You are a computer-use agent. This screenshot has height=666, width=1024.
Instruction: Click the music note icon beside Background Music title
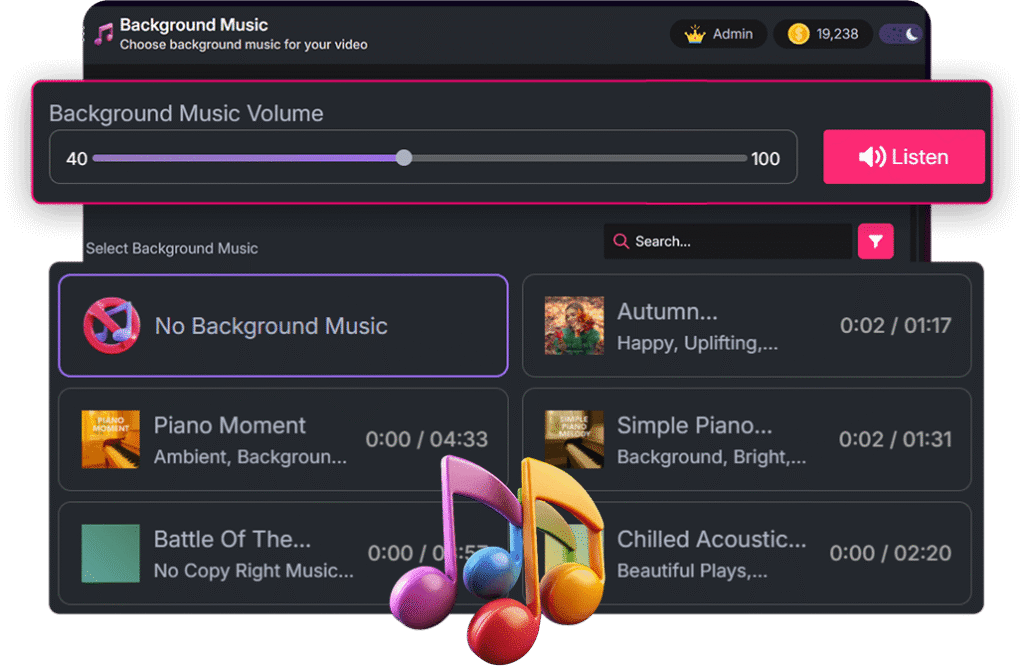[103, 34]
